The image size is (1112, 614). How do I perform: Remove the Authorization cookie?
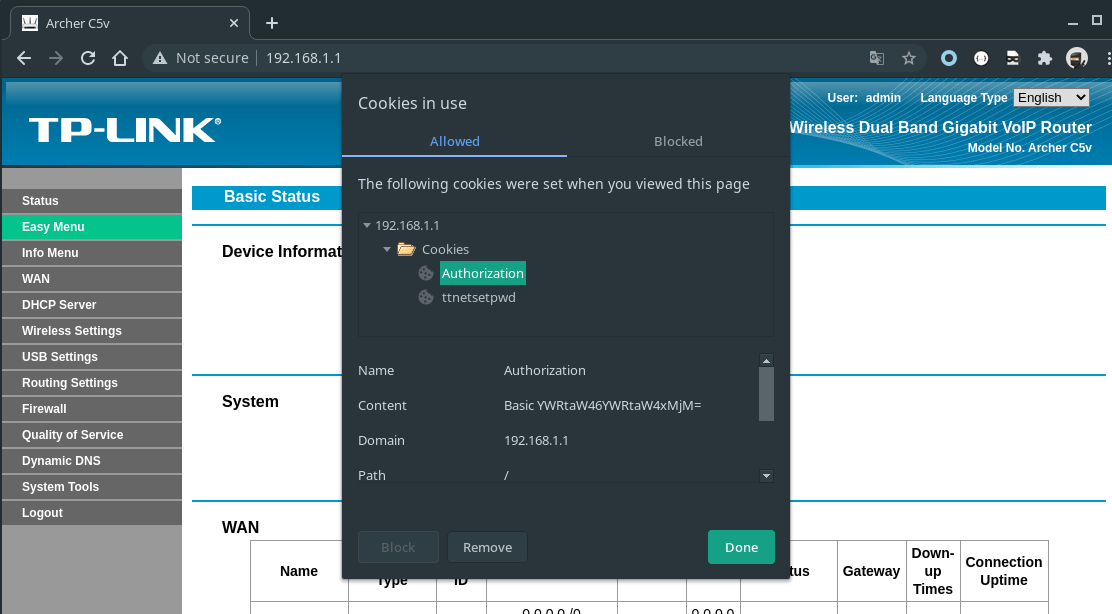(487, 547)
